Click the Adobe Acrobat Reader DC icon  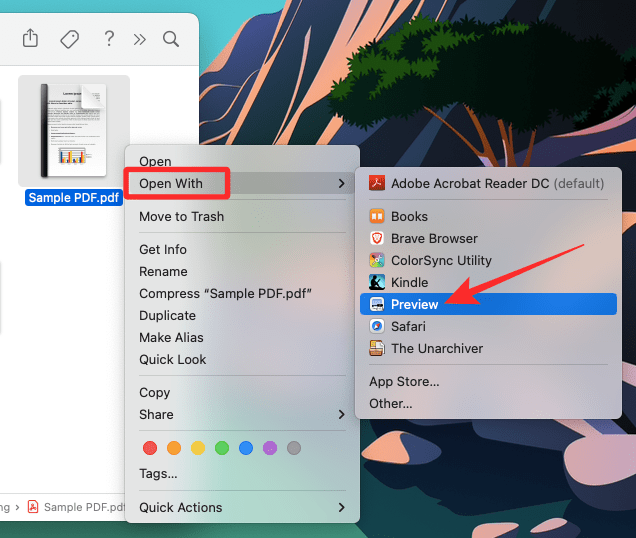[x=377, y=183]
